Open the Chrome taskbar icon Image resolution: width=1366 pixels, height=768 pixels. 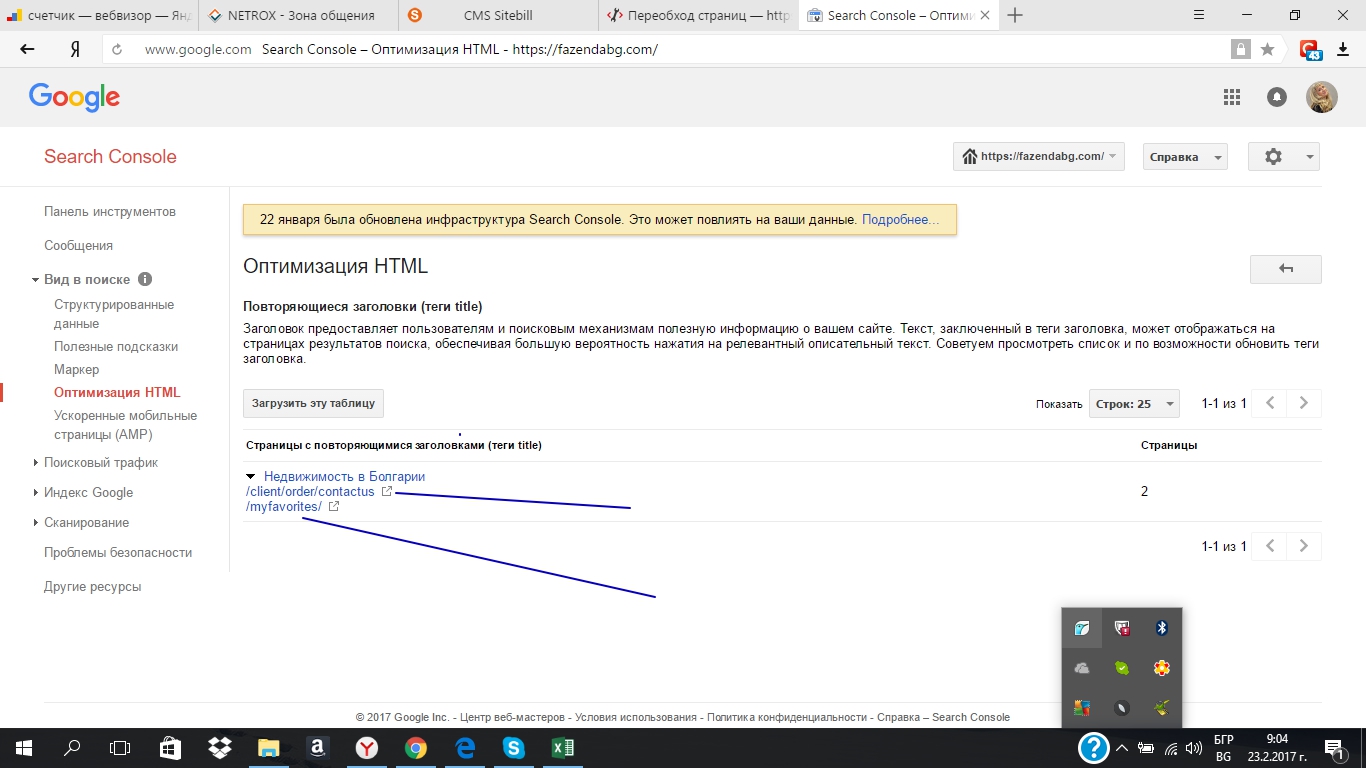pos(416,747)
